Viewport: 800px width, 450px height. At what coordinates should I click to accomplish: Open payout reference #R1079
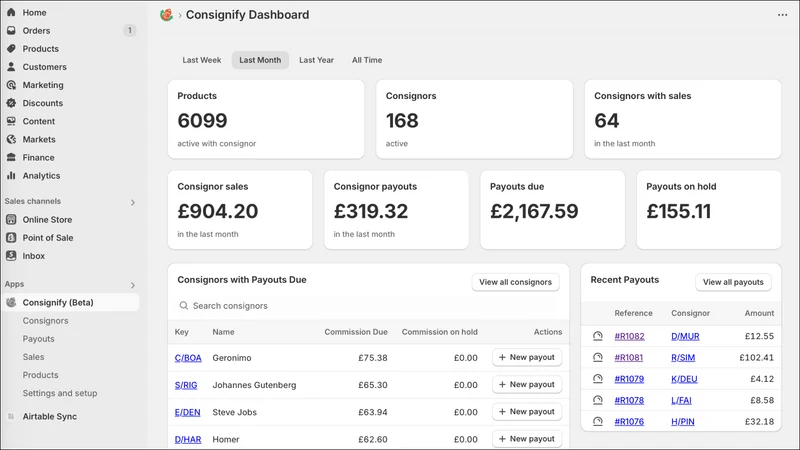click(629, 379)
